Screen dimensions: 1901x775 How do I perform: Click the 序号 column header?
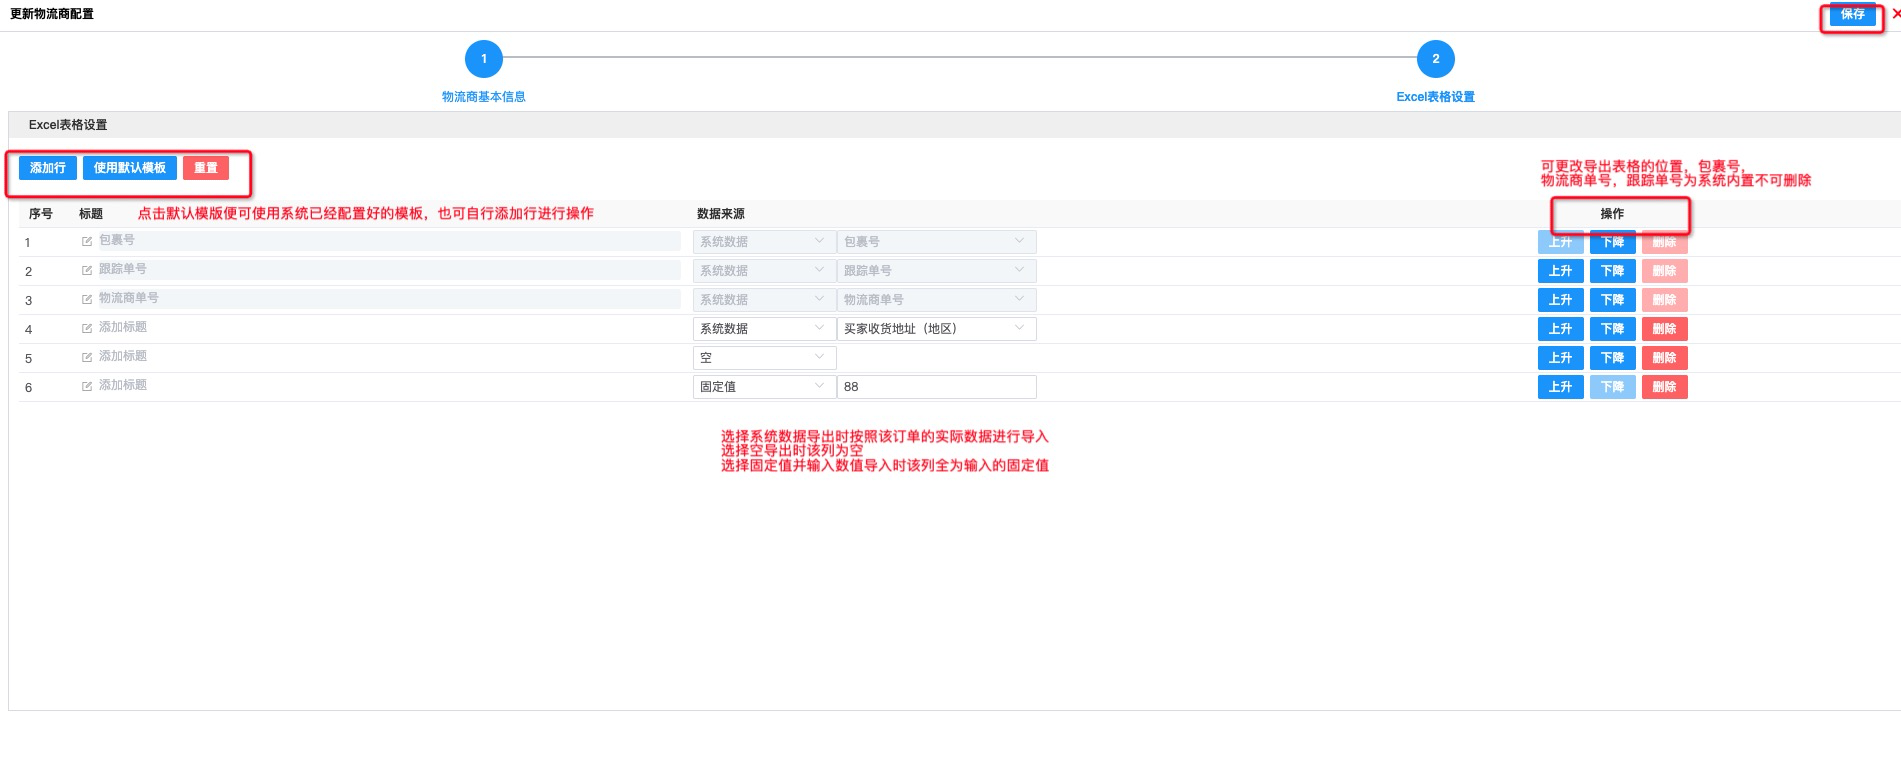[41, 214]
